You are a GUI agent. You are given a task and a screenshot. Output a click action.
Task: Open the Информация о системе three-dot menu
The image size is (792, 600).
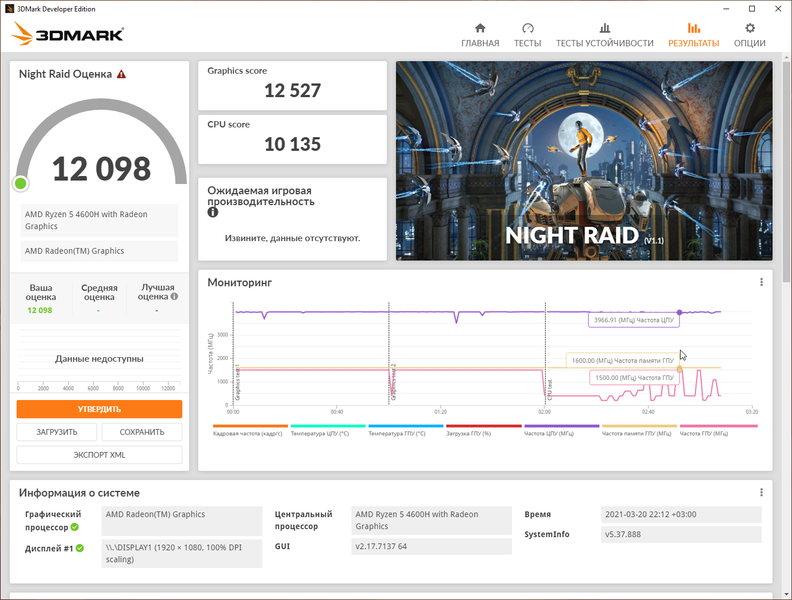click(761, 492)
